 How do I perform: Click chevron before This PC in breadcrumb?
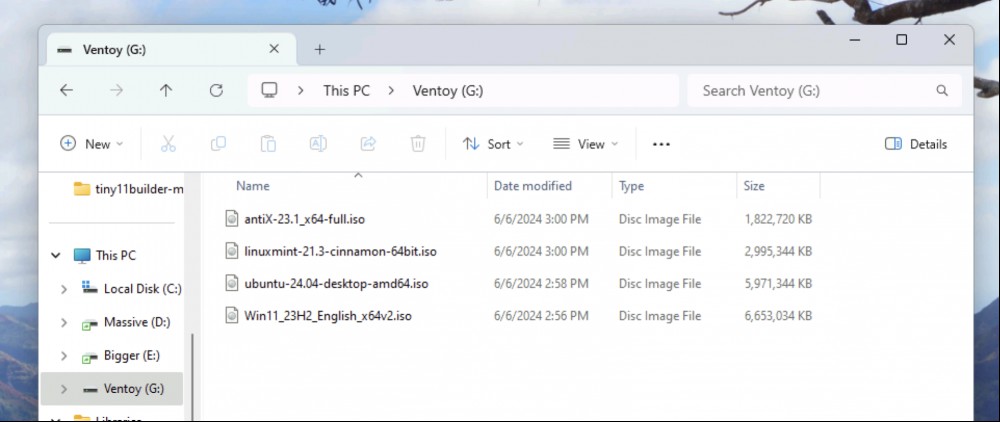(x=300, y=91)
